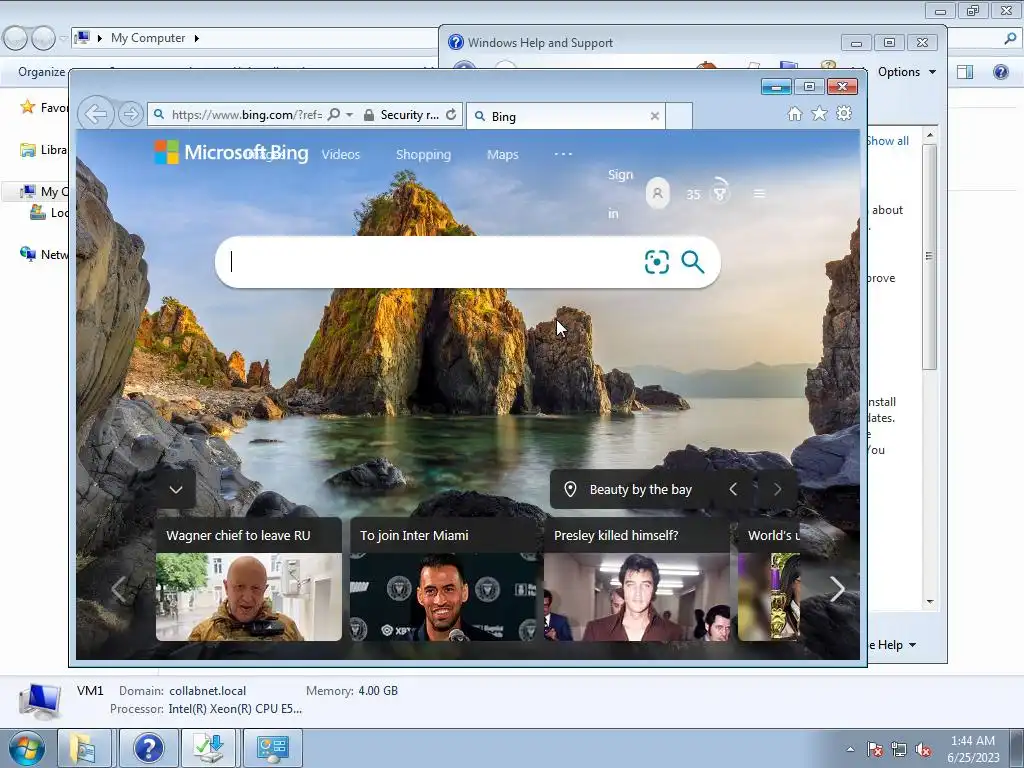Open the three-dot more menu on Bing
Image resolution: width=1024 pixels, height=768 pixels.
(563, 154)
